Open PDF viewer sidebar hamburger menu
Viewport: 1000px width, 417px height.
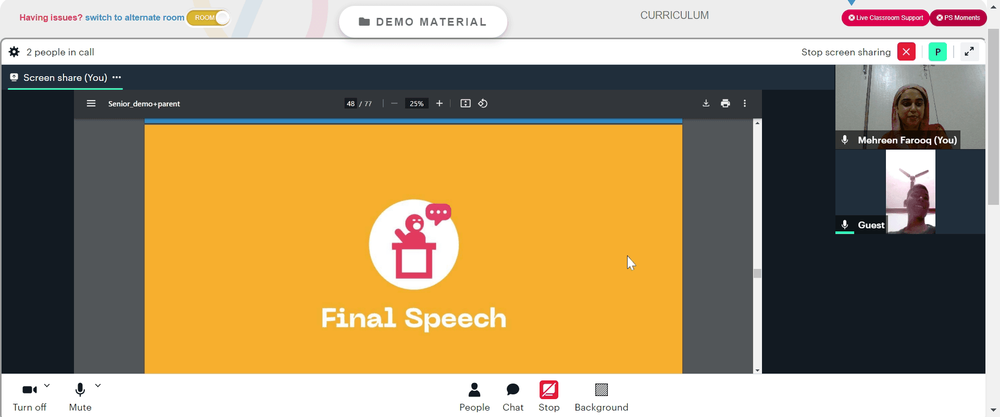(x=91, y=103)
